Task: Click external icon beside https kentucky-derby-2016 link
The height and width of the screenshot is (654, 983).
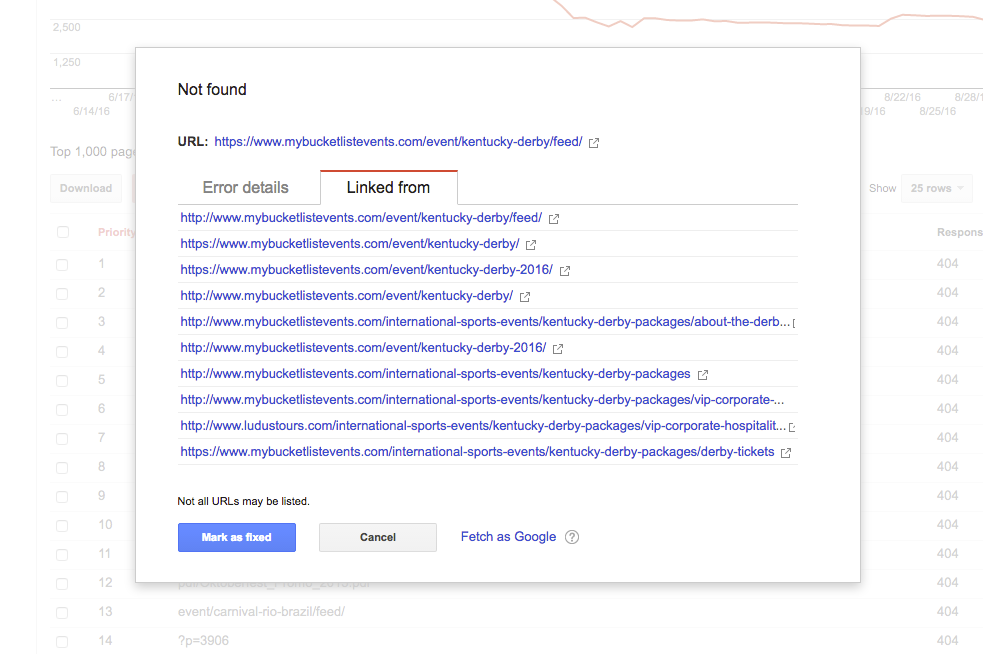Action: tap(565, 270)
